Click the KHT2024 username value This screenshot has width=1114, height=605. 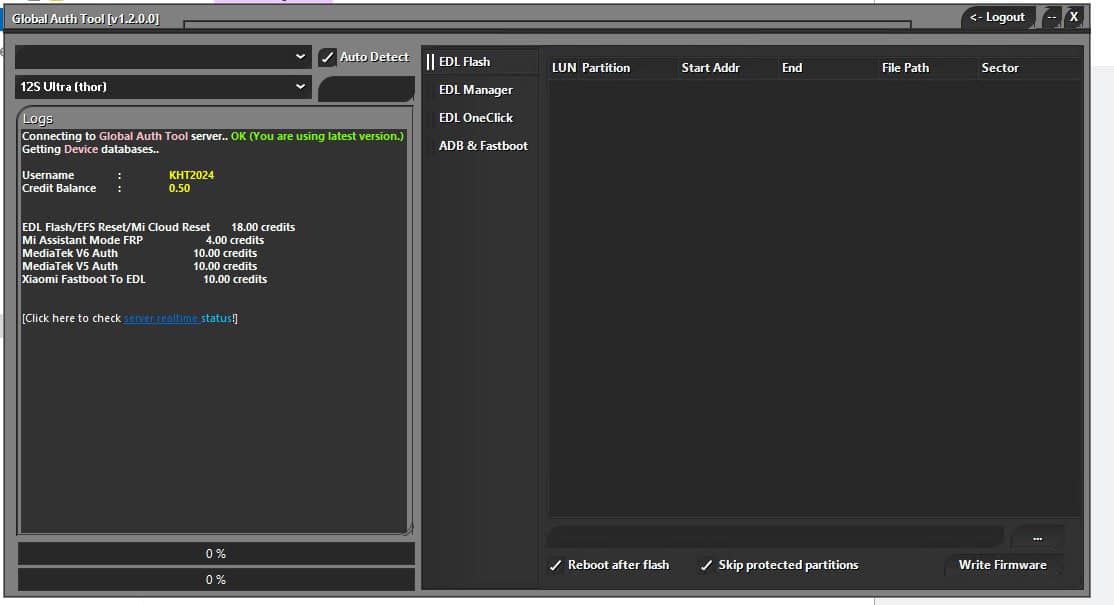click(191, 175)
